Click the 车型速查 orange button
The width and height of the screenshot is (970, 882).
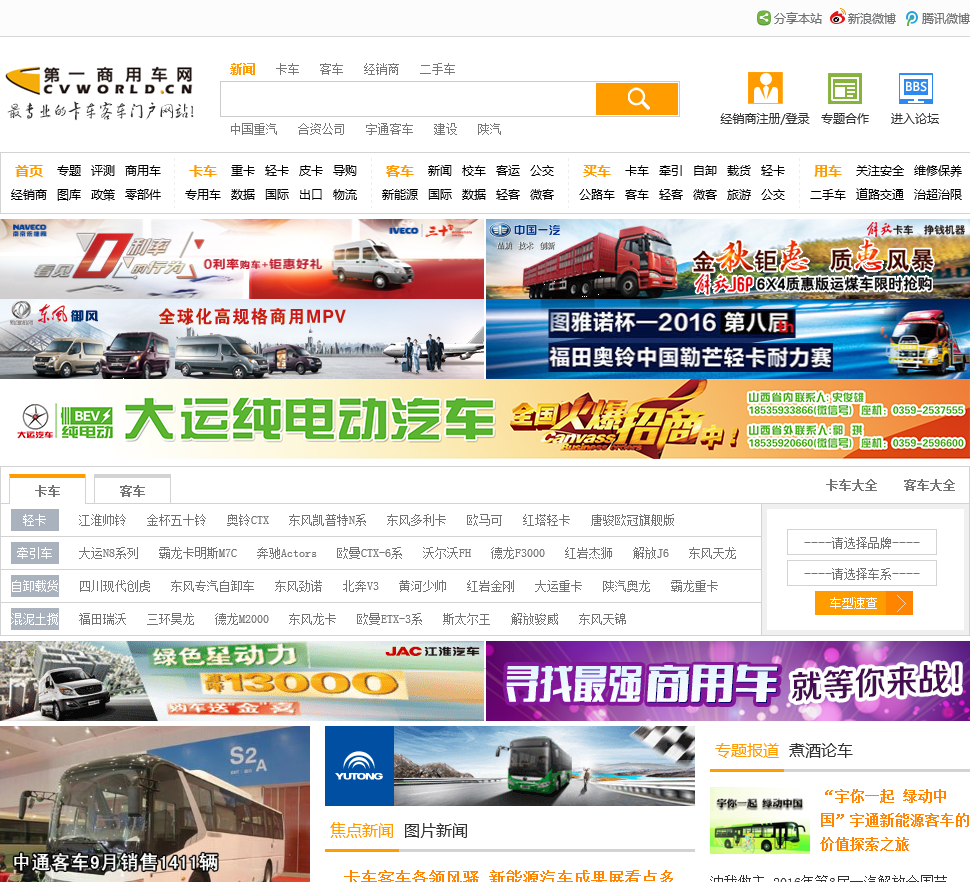click(x=863, y=603)
